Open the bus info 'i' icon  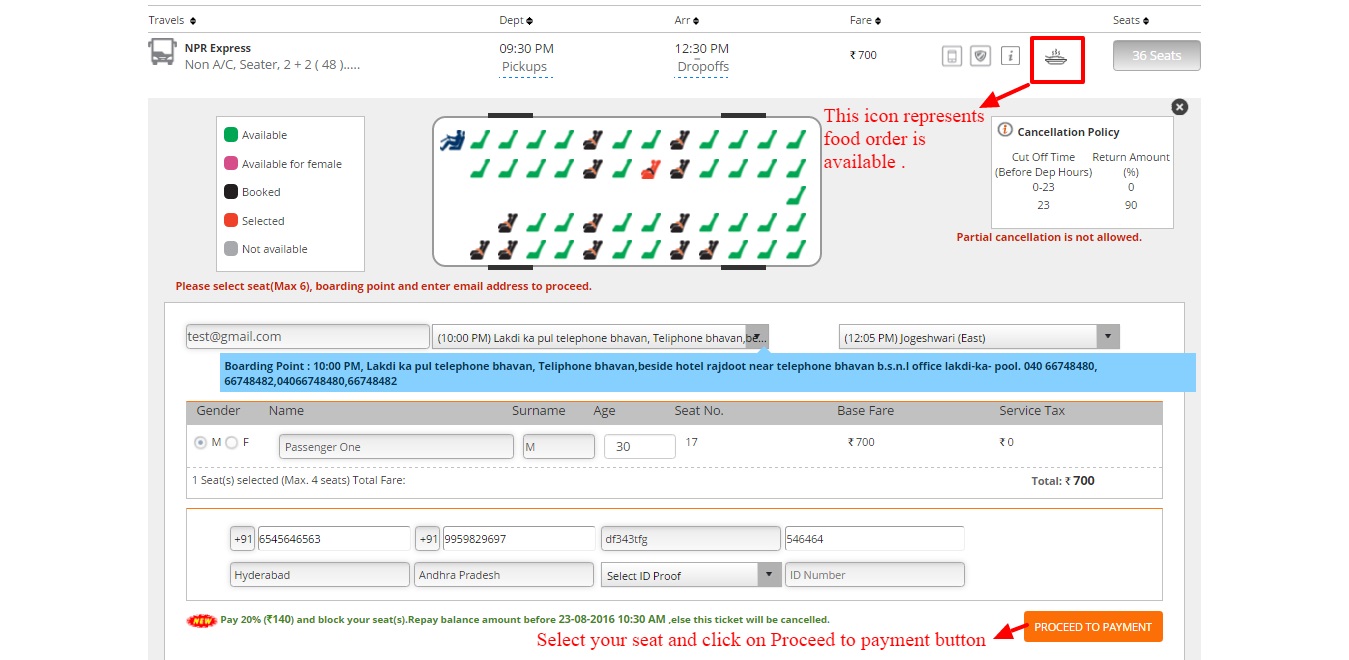click(x=1010, y=56)
